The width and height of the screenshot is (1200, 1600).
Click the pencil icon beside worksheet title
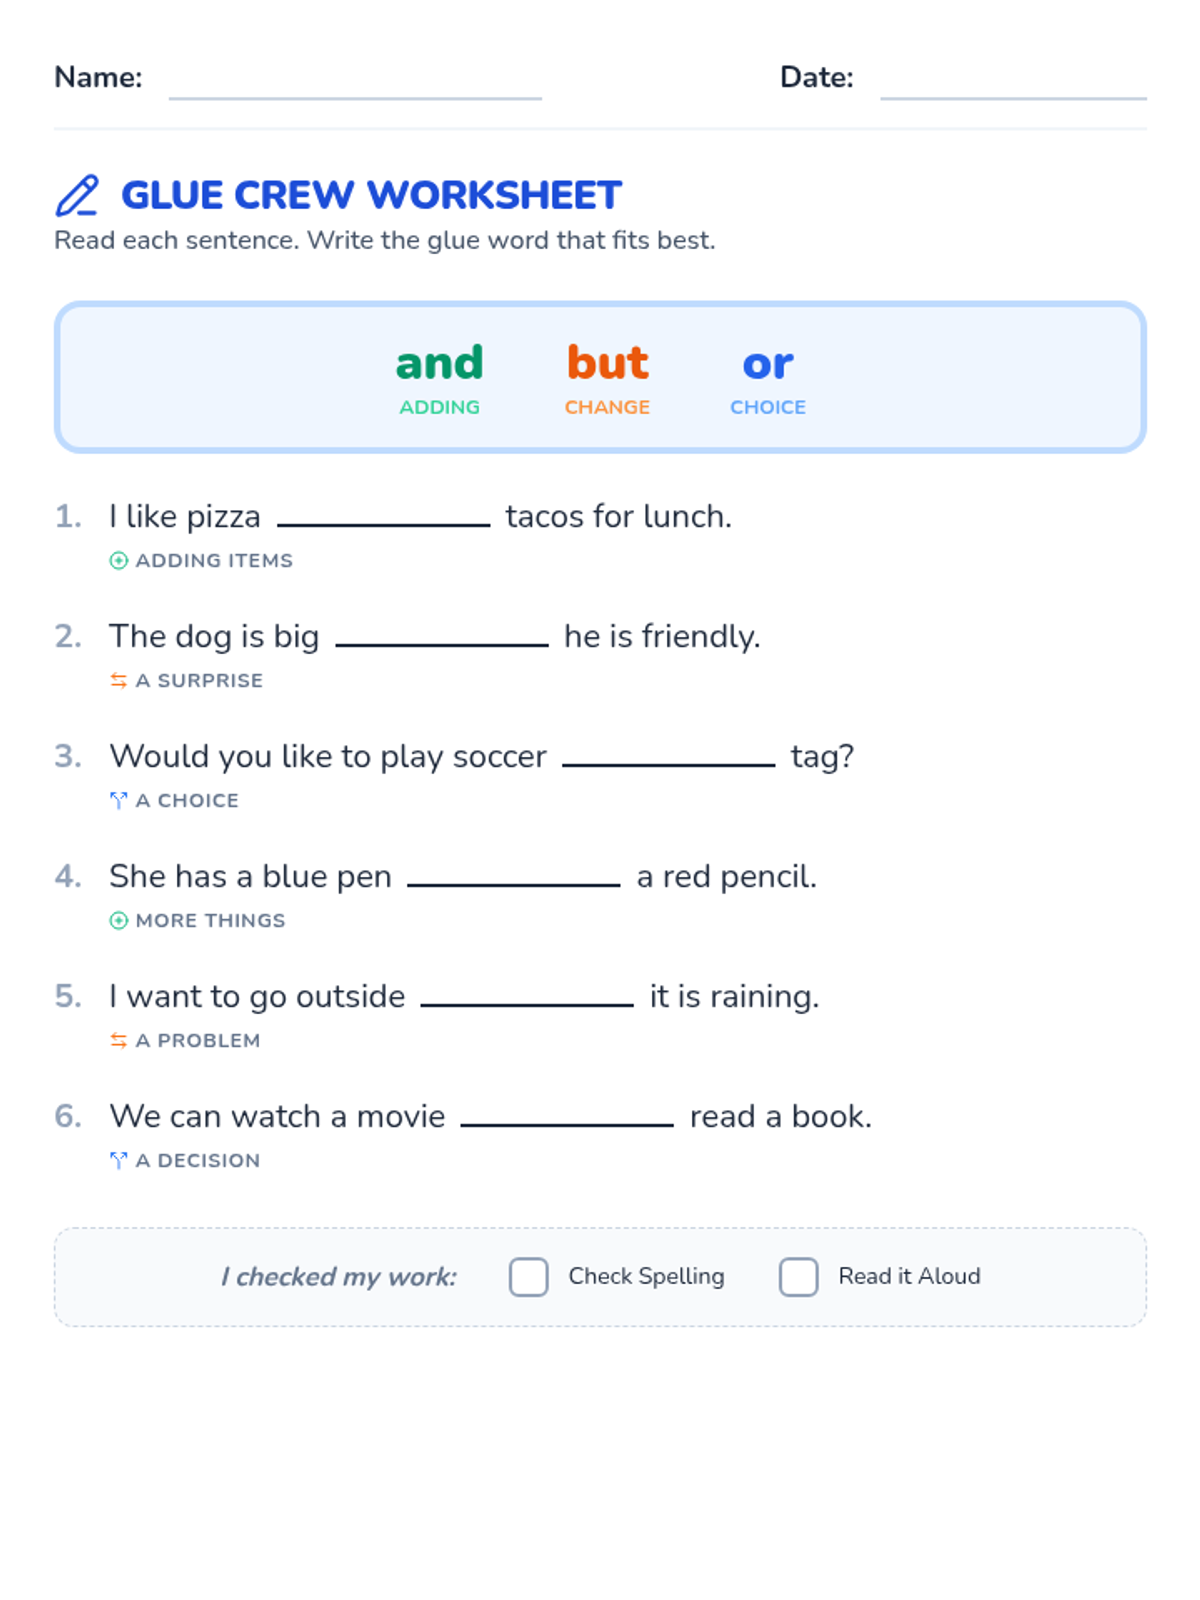tap(77, 196)
